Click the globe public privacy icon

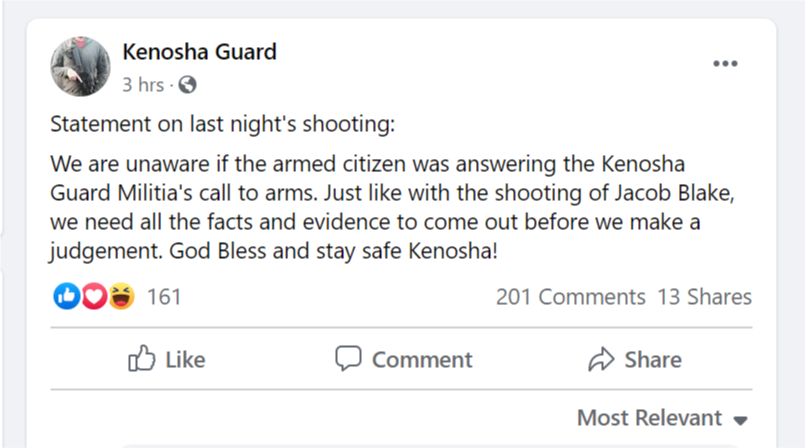188,85
